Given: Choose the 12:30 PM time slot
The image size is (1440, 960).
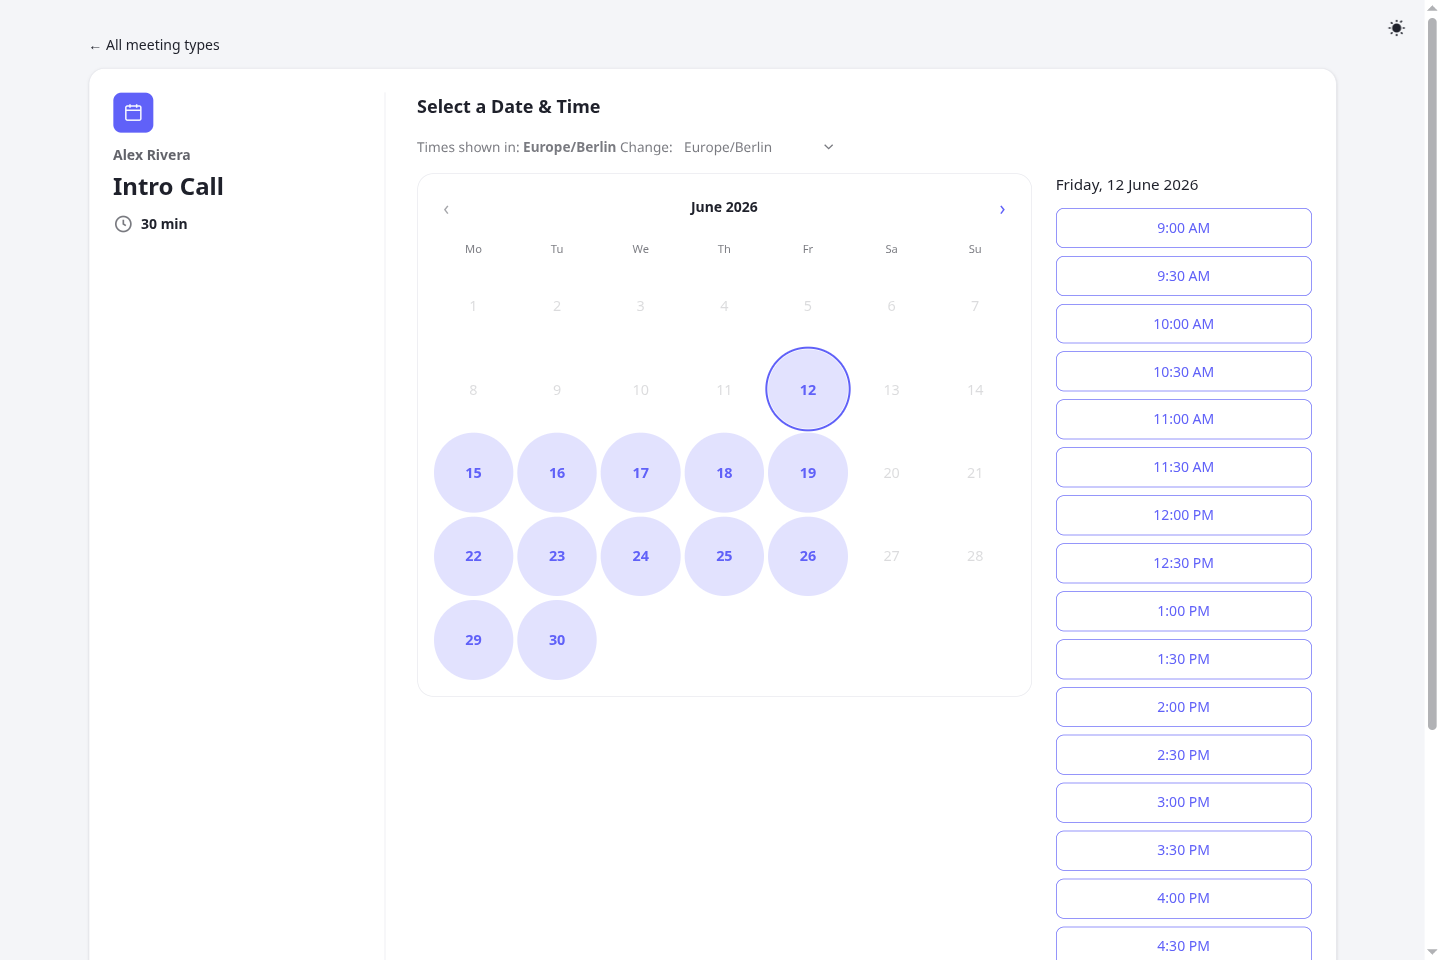Looking at the screenshot, I should (1184, 563).
